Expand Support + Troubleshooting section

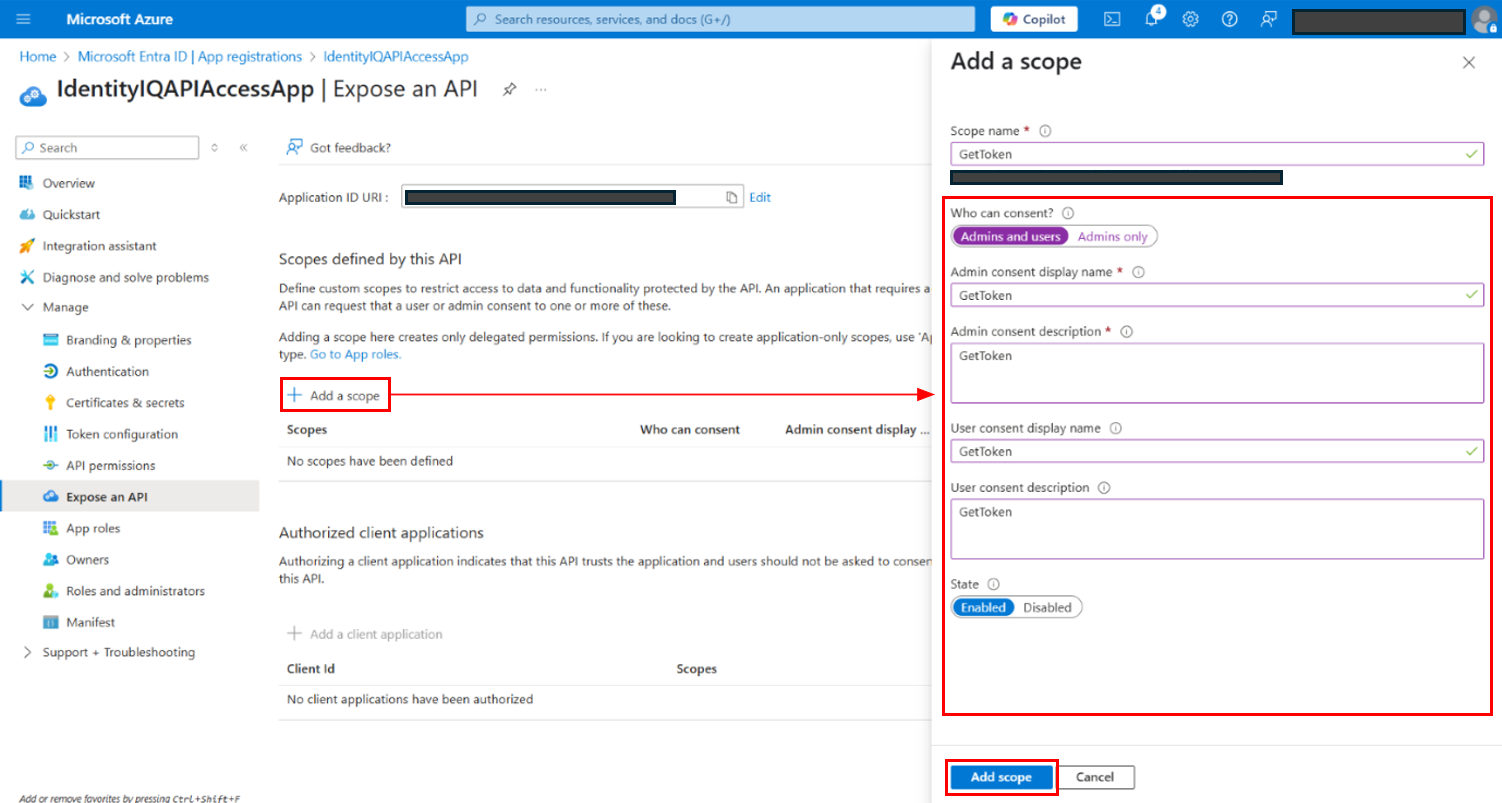[x=27, y=652]
